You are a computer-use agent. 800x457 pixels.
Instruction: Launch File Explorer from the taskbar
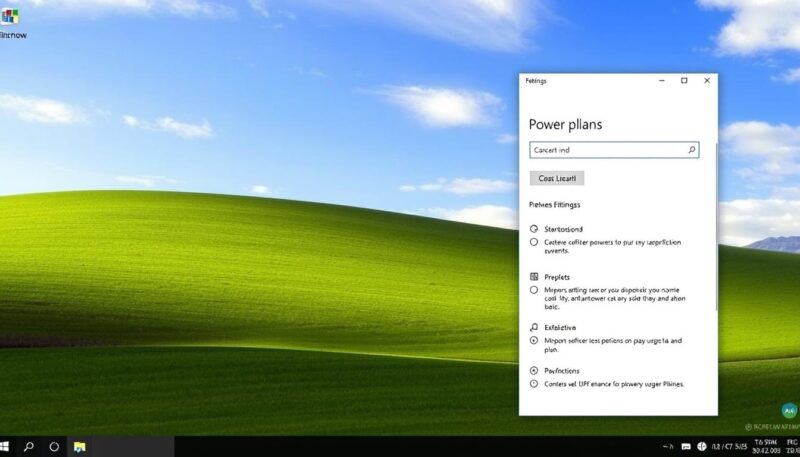(x=80, y=447)
